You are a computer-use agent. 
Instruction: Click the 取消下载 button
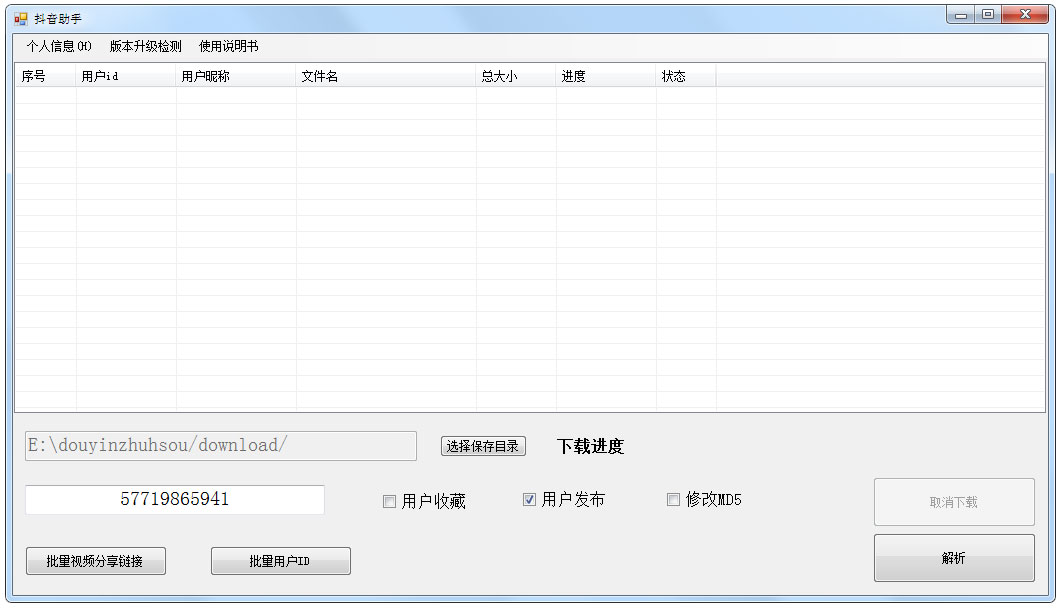954,502
